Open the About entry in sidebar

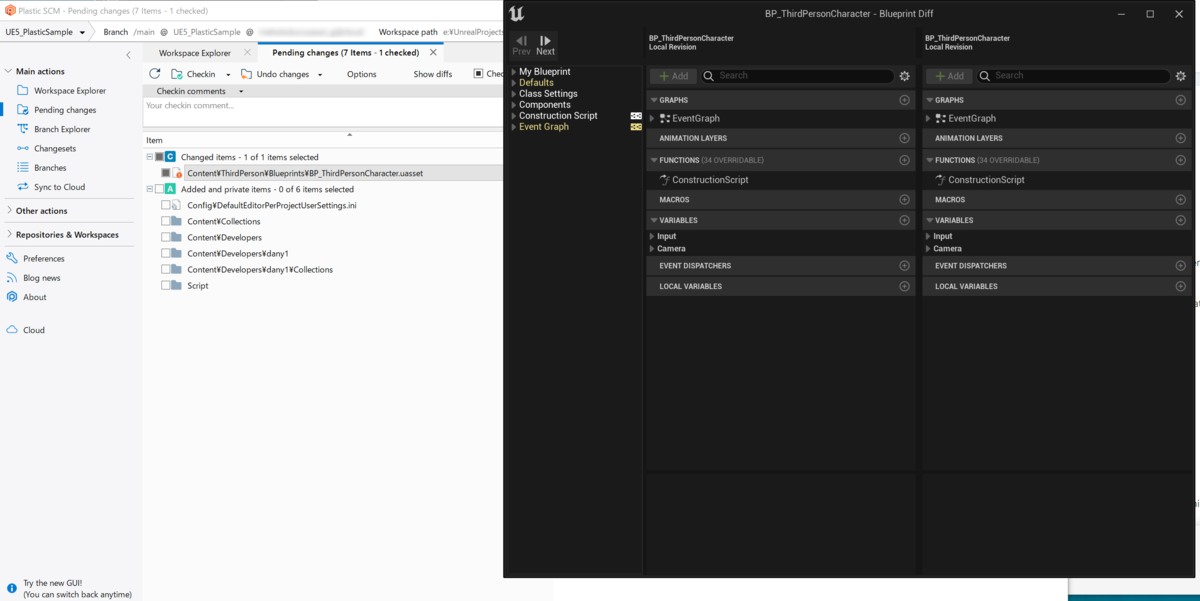click(x=26, y=297)
